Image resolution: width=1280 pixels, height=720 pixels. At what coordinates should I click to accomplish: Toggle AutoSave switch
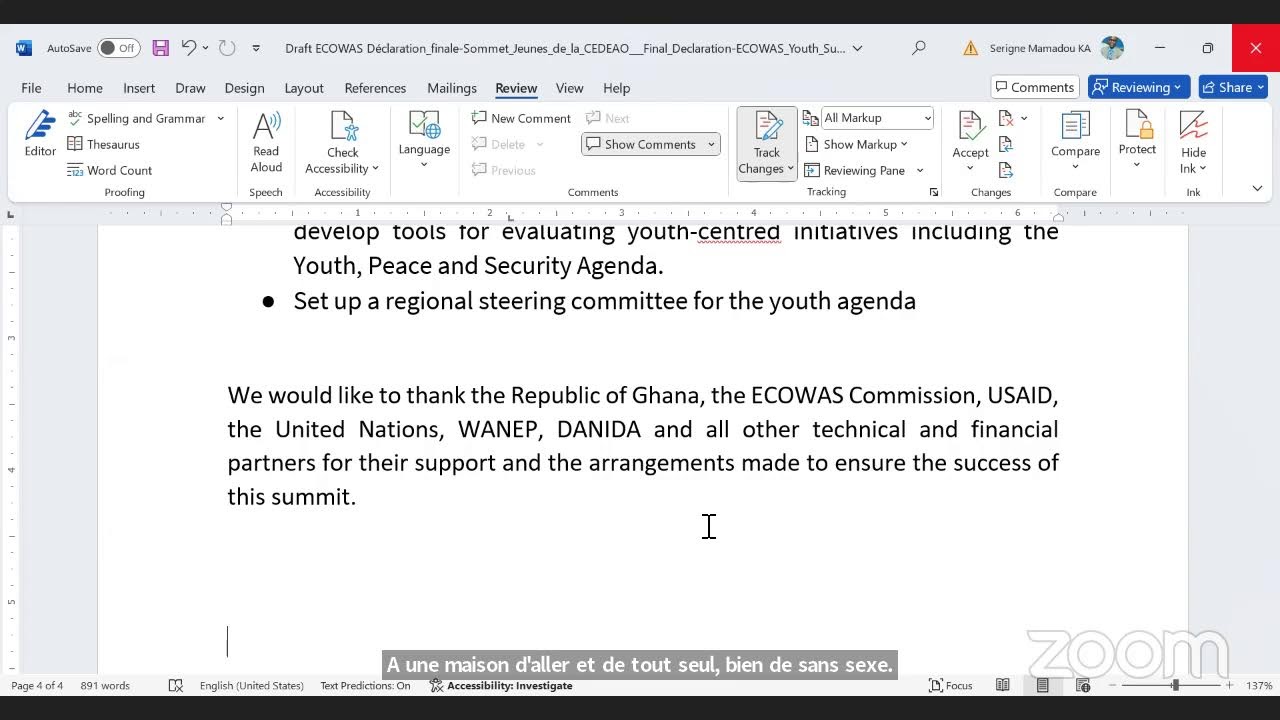pos(119,48)
